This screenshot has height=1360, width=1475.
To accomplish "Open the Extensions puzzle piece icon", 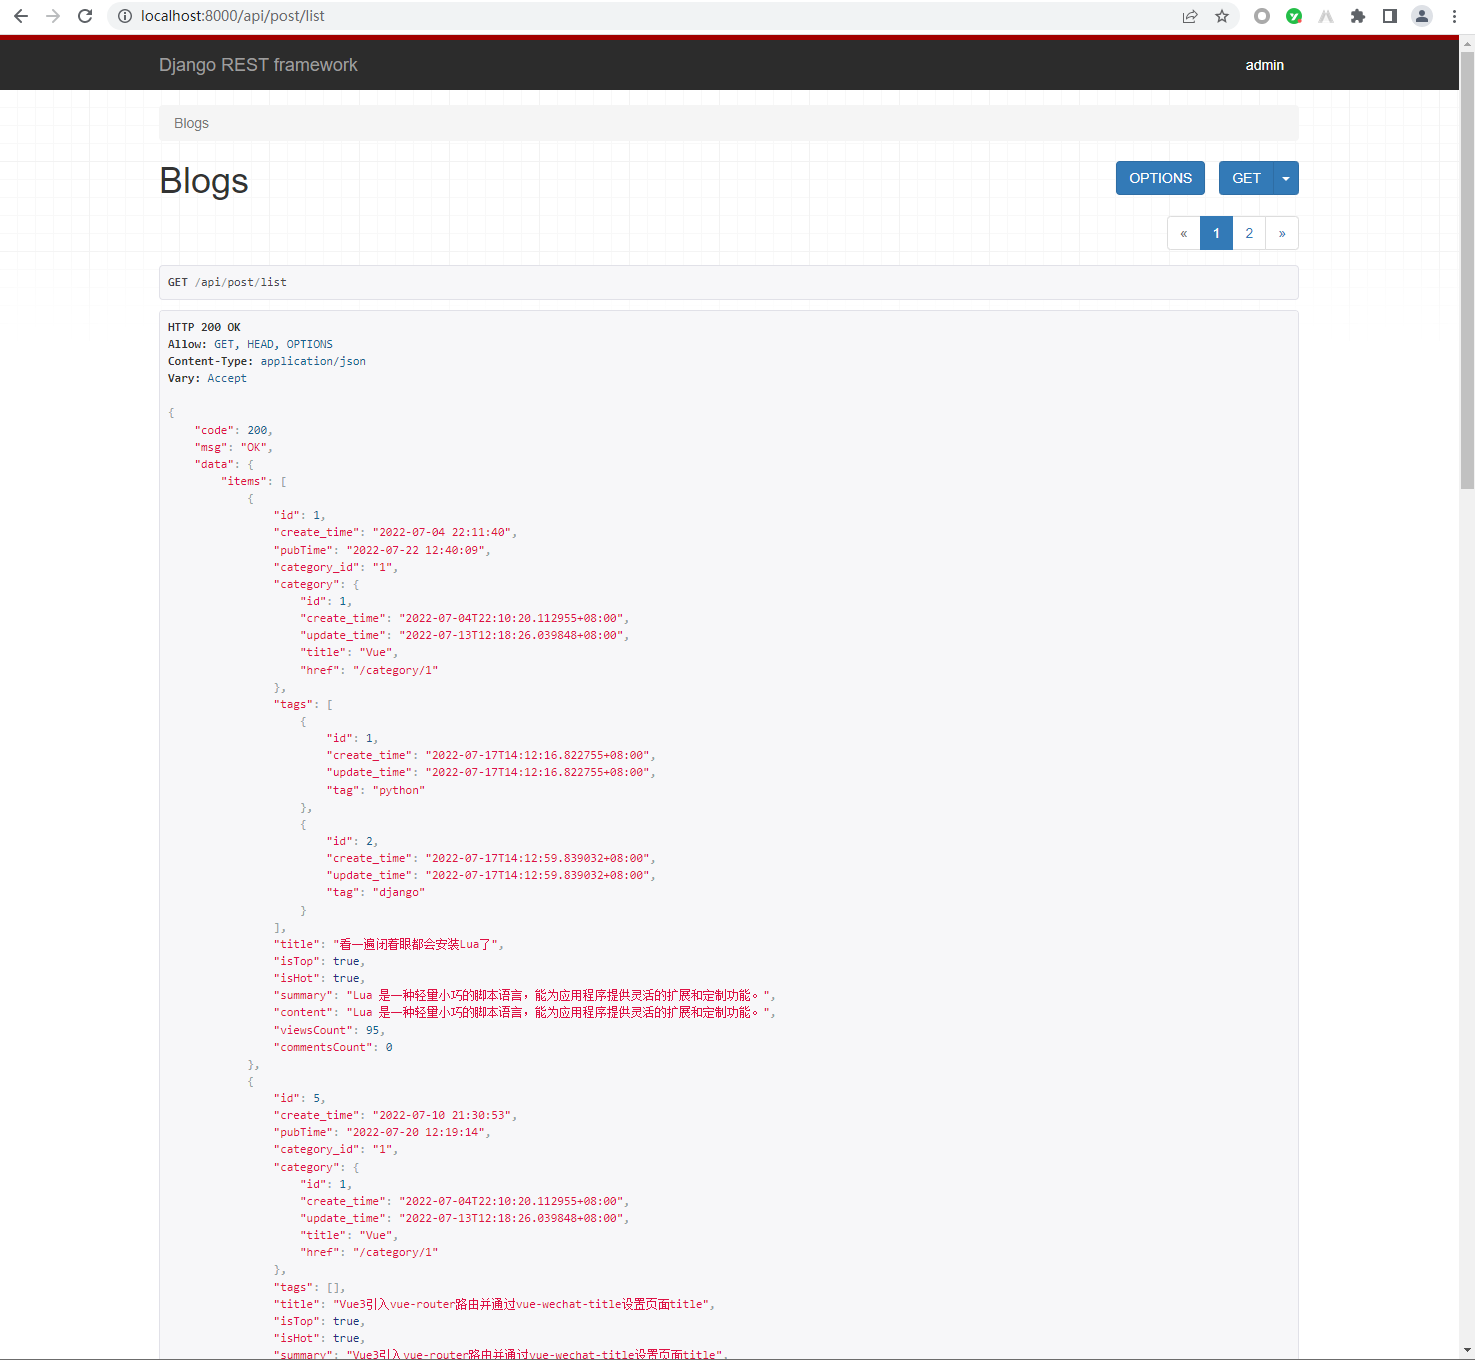I will (1357, 16).
